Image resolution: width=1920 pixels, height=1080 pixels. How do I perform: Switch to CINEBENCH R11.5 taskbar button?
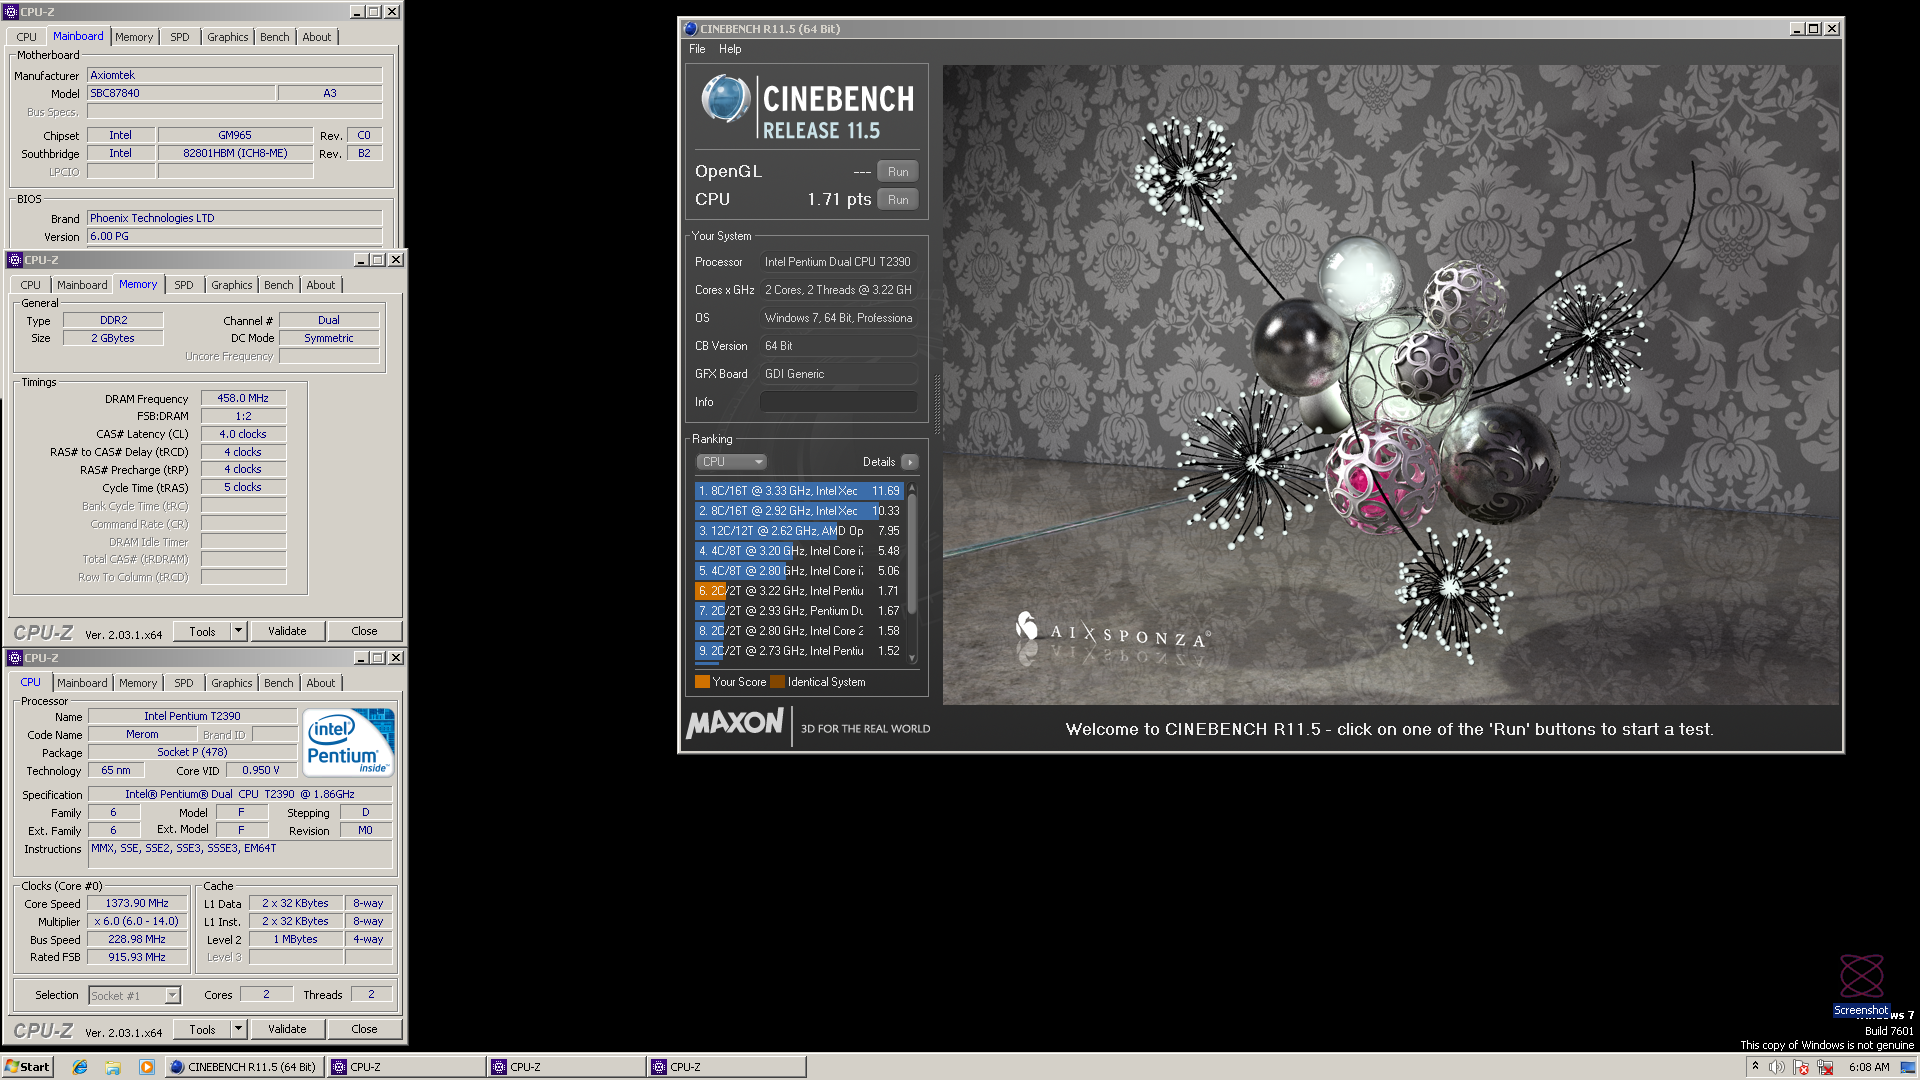243,1067
